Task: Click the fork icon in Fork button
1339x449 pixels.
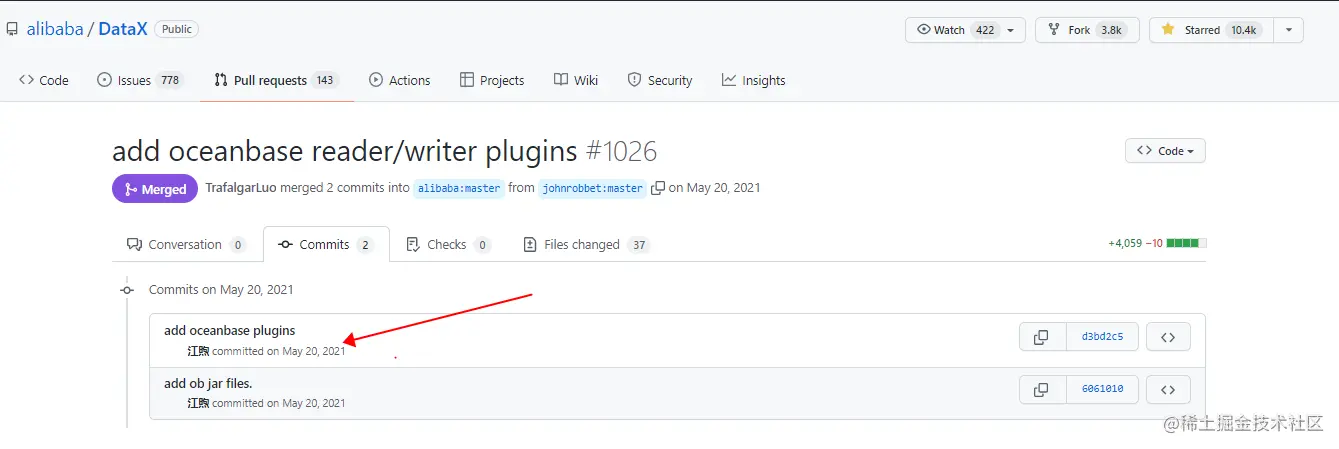Action: tap(1054, 30)
